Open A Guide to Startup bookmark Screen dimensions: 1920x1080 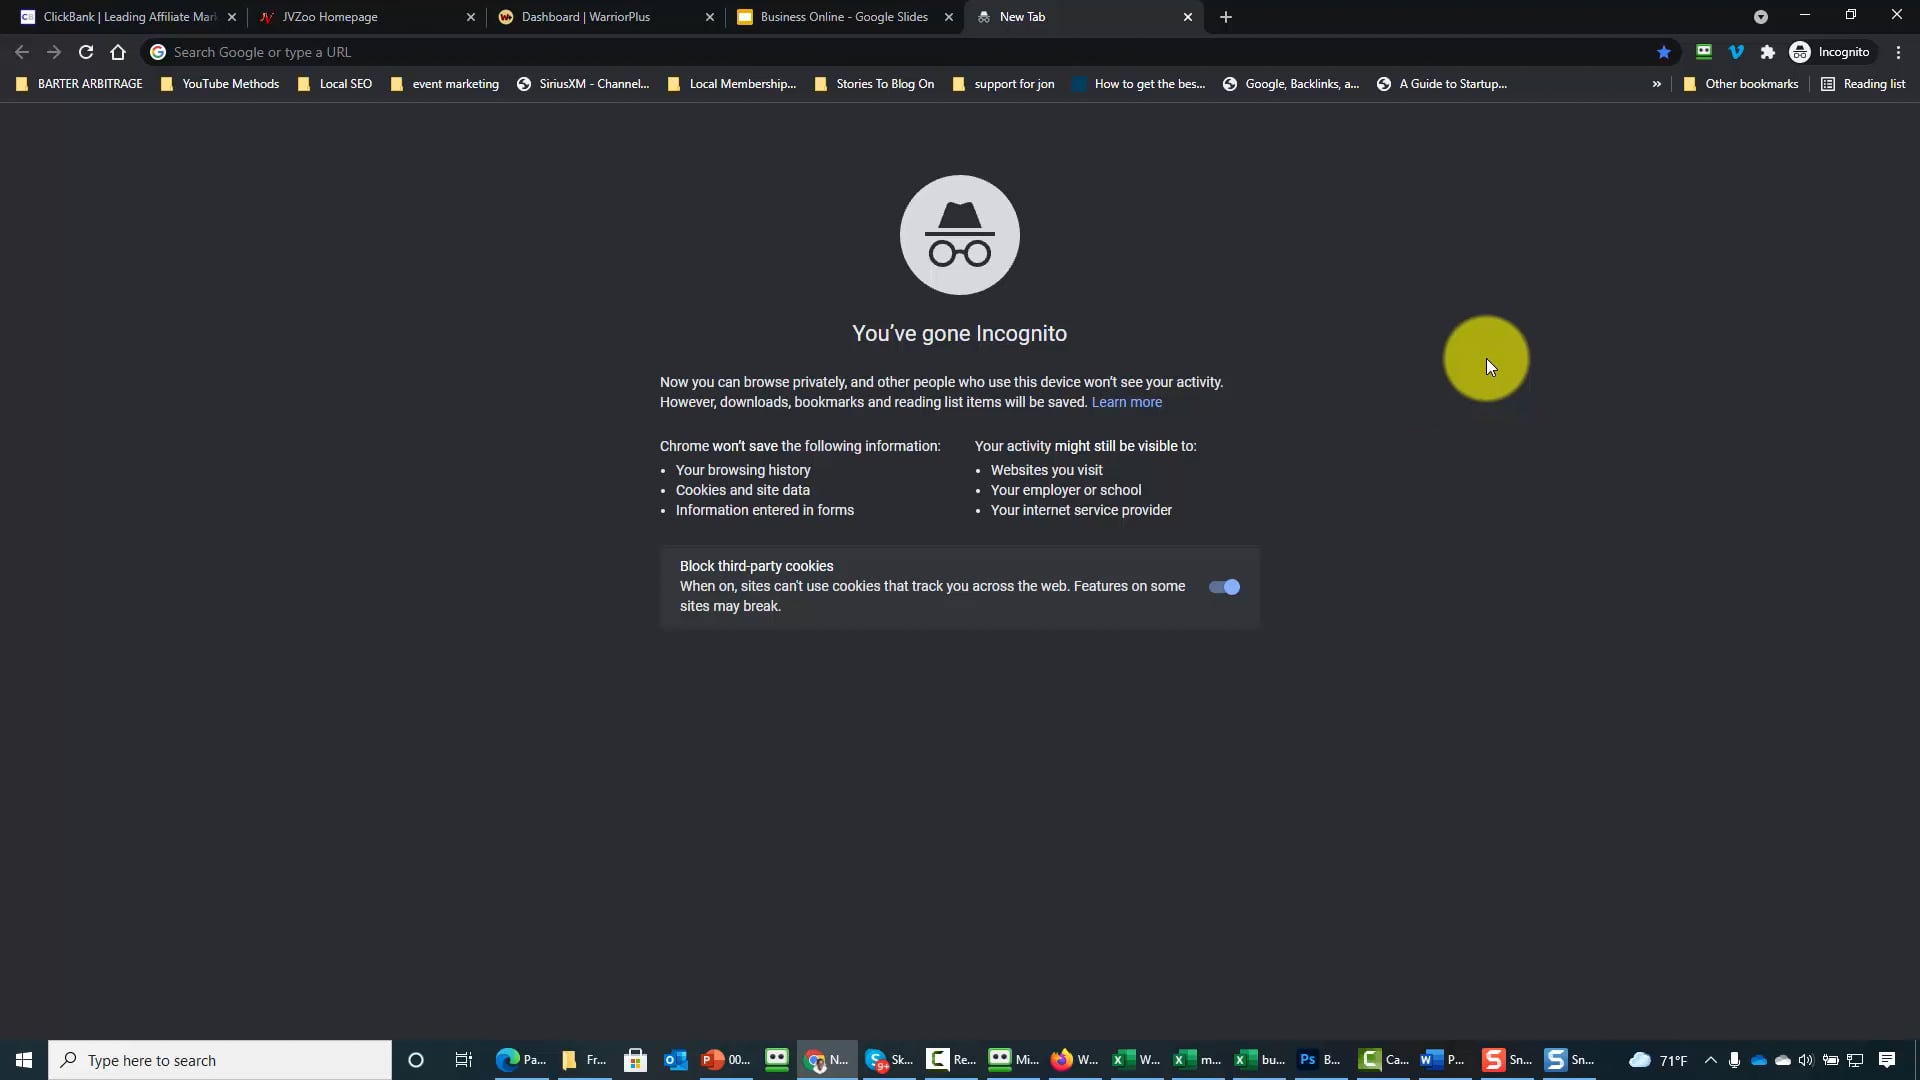(x=1442, y=84)
